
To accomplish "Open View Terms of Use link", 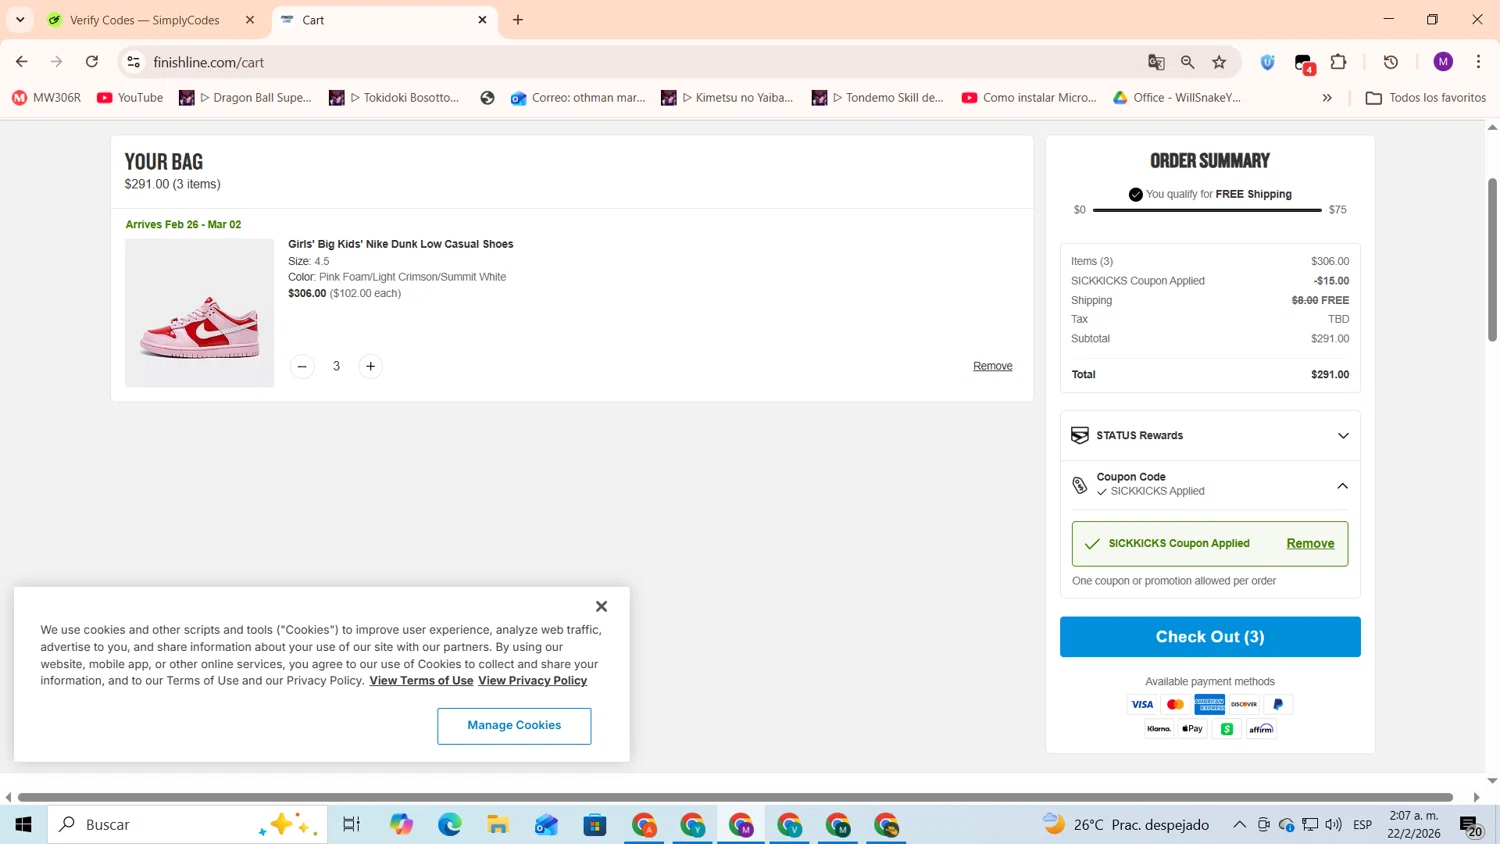I will point(421,681).
